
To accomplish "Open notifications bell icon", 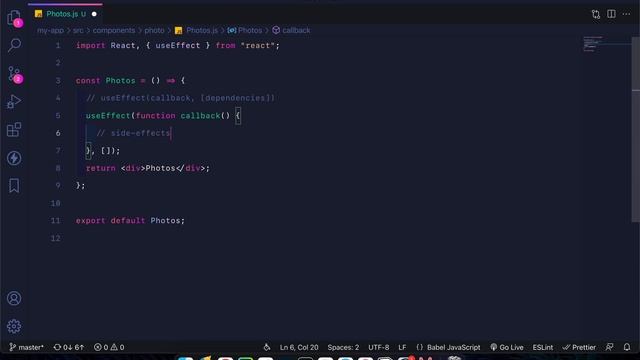I will [x=627, y=347].
